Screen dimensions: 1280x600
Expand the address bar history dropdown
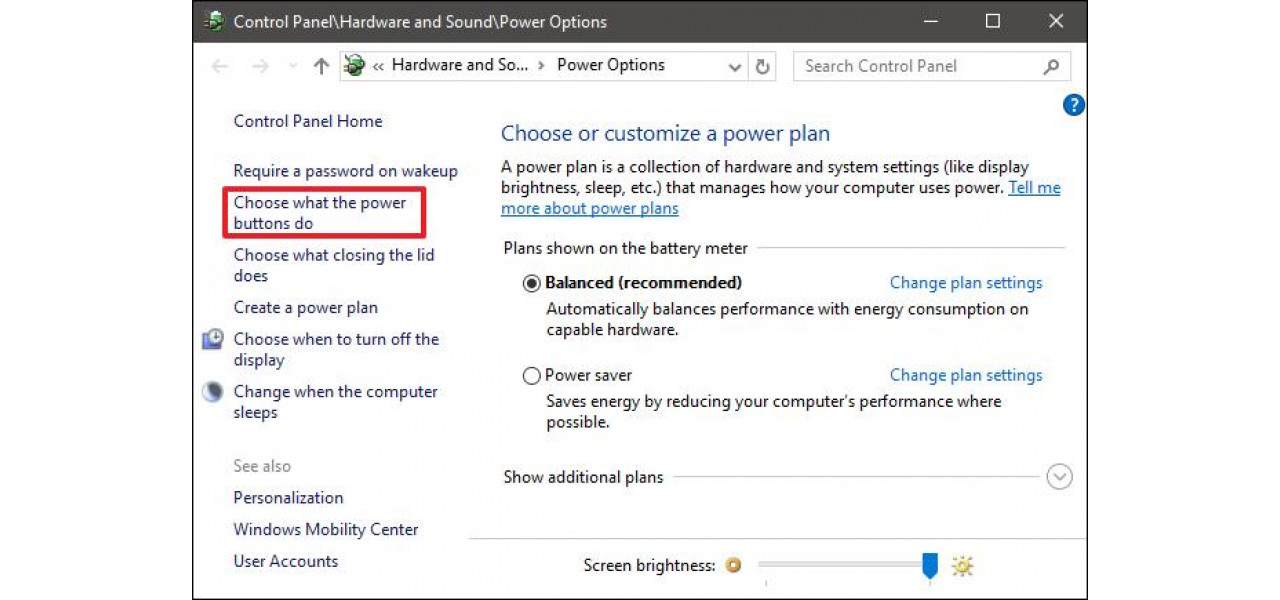pyautogui.click(x=735, y=67)
